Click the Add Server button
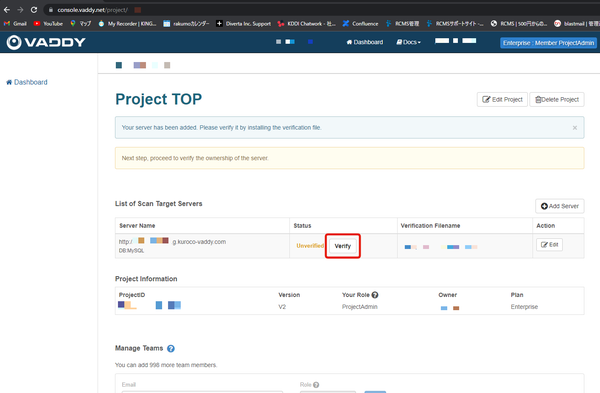600x393 pixels. pyautogui.click(x=559, y=206)
